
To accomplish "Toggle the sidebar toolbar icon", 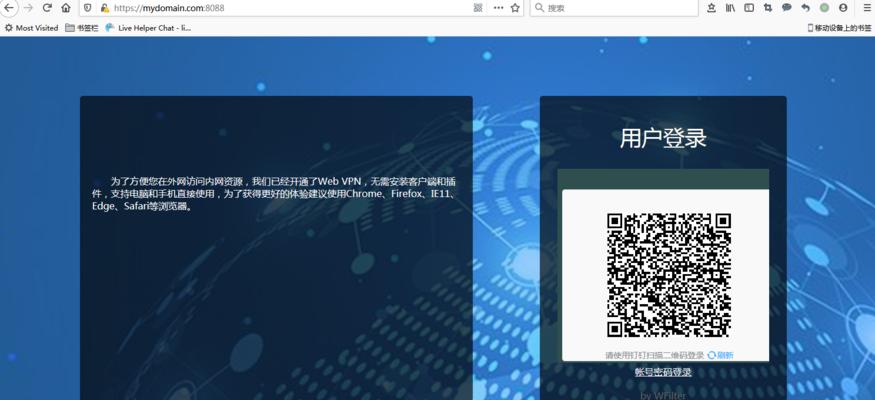I will point(749,8).
